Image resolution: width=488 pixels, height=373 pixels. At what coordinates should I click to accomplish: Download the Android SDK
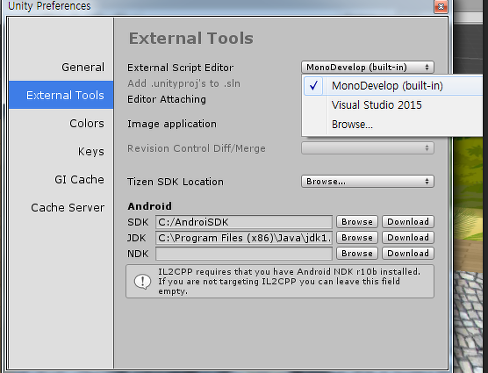click(408, 222)
